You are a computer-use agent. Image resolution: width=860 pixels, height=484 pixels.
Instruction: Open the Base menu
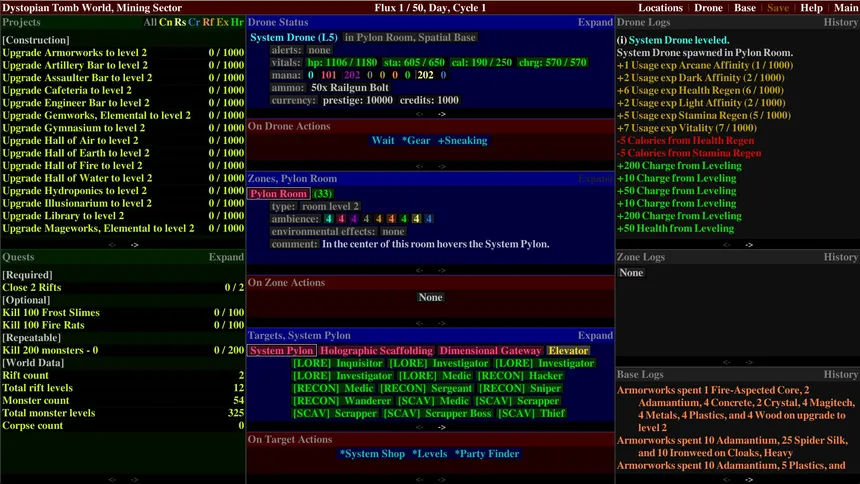coord(745,8)
